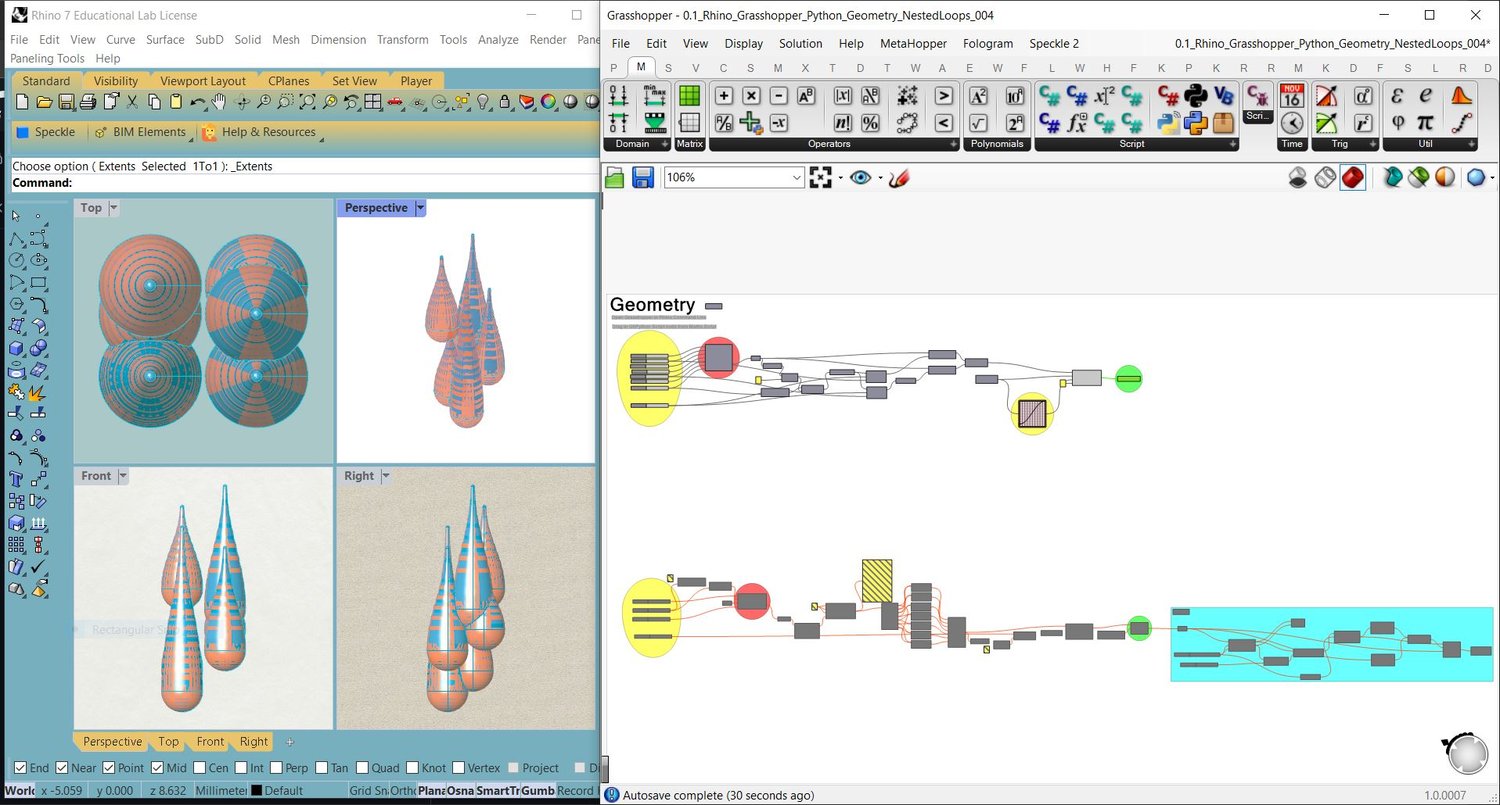The image size is (1500, 805).
Task: Click the Epsilon constant component icon
Action: point(1398,96)
